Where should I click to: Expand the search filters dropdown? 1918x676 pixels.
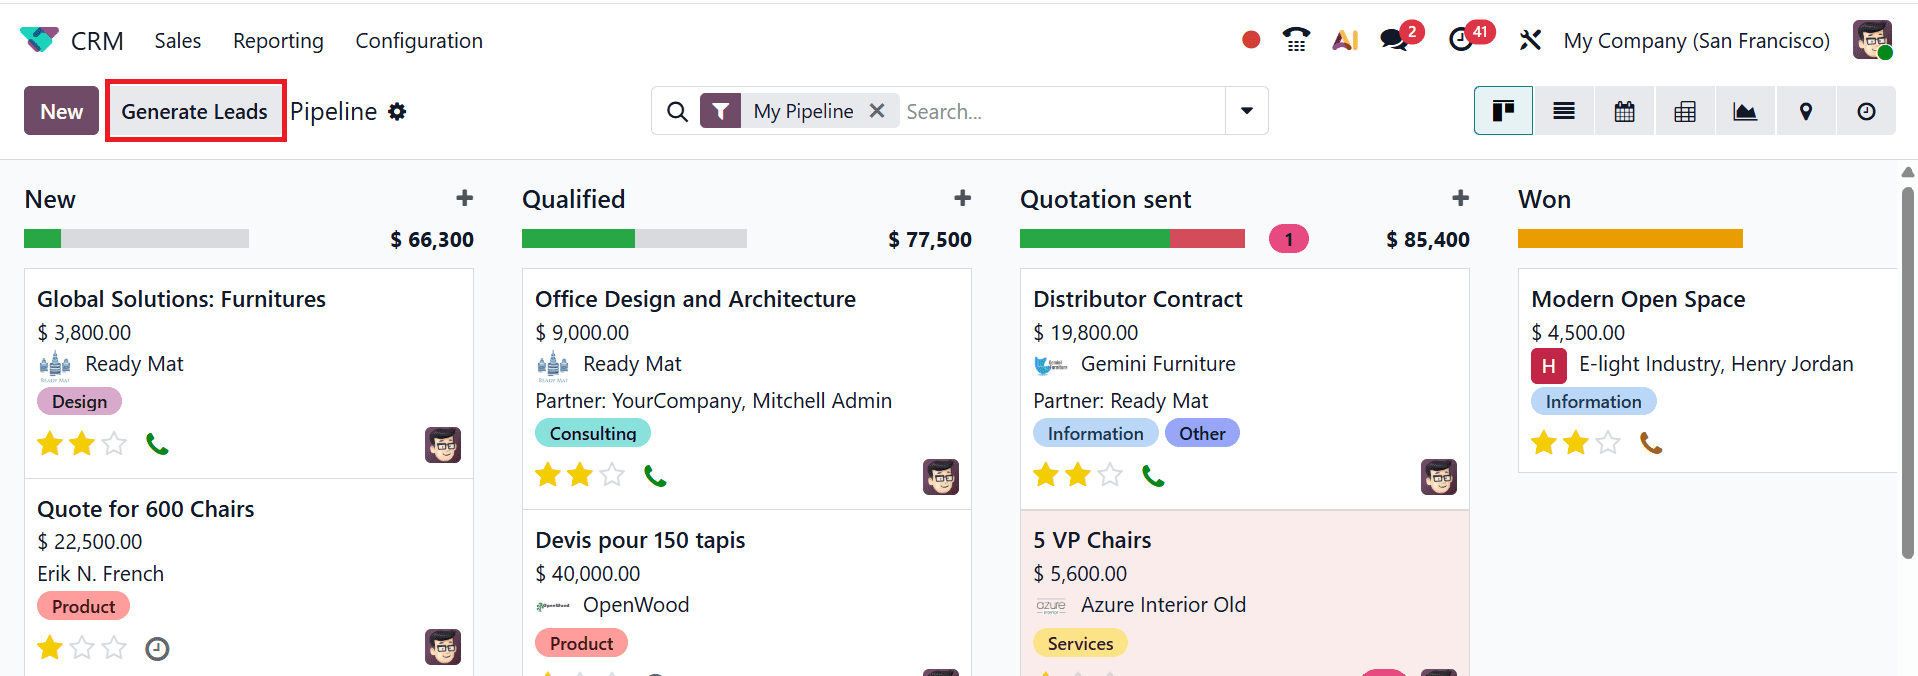(1246, 110)
